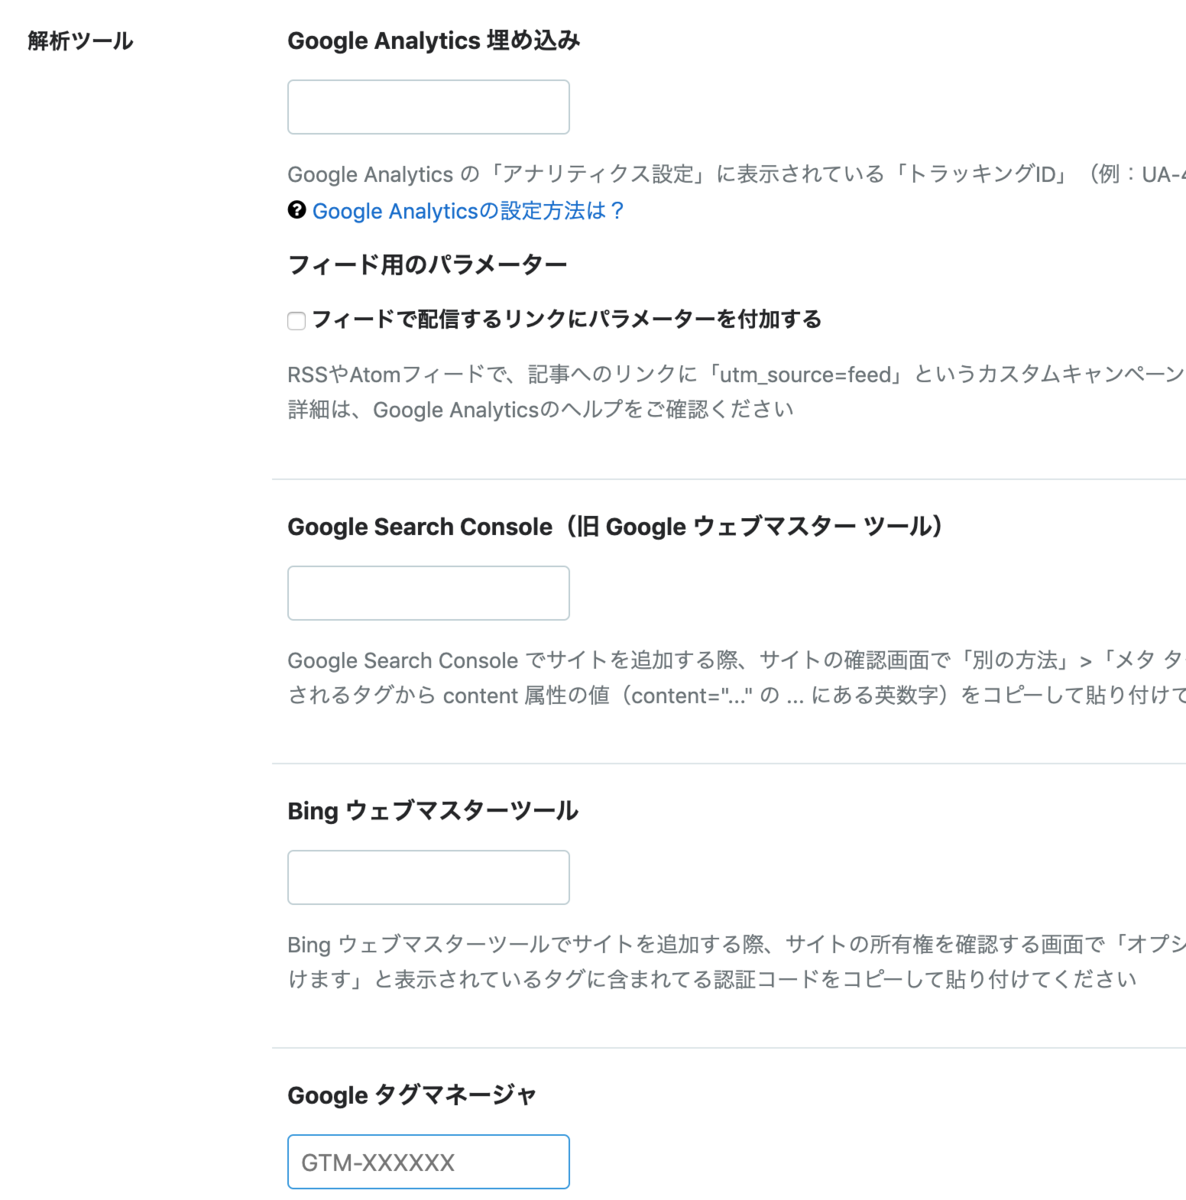Open the Google Analyticsの設定方法は？ link
Viewport: 1186px width, 1200px height.
tap(468, 211)
